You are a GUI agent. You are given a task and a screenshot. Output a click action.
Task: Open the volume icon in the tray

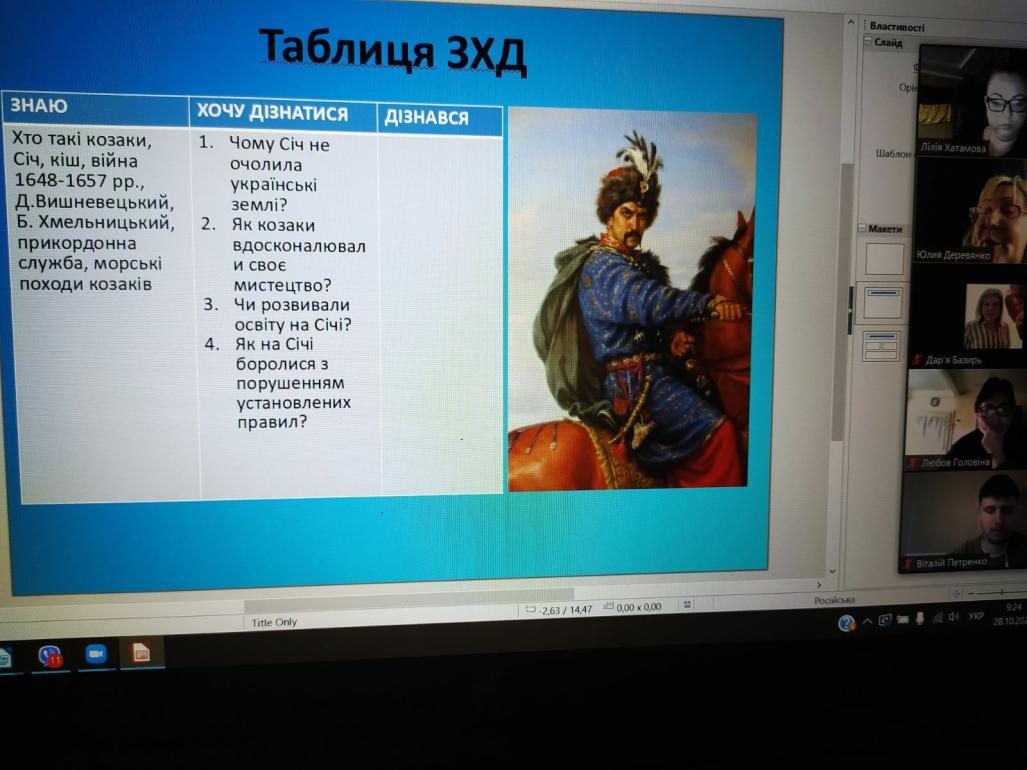[954, 617]
